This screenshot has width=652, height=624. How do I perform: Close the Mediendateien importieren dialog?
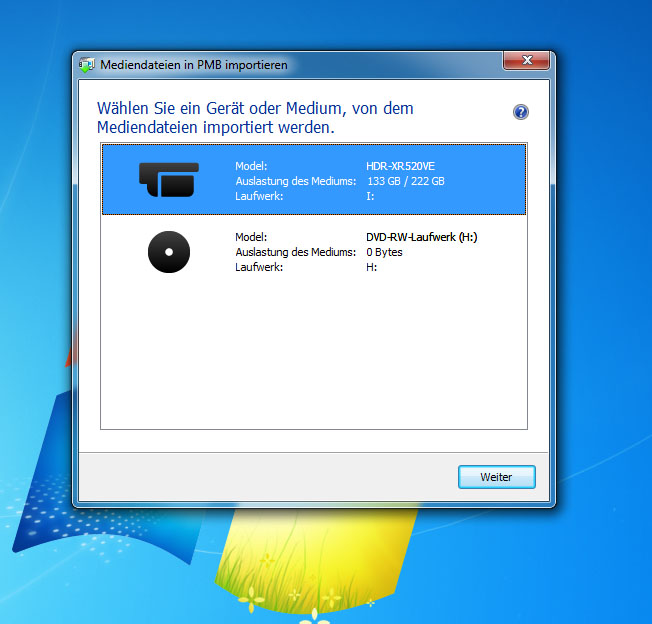point(529,63)
